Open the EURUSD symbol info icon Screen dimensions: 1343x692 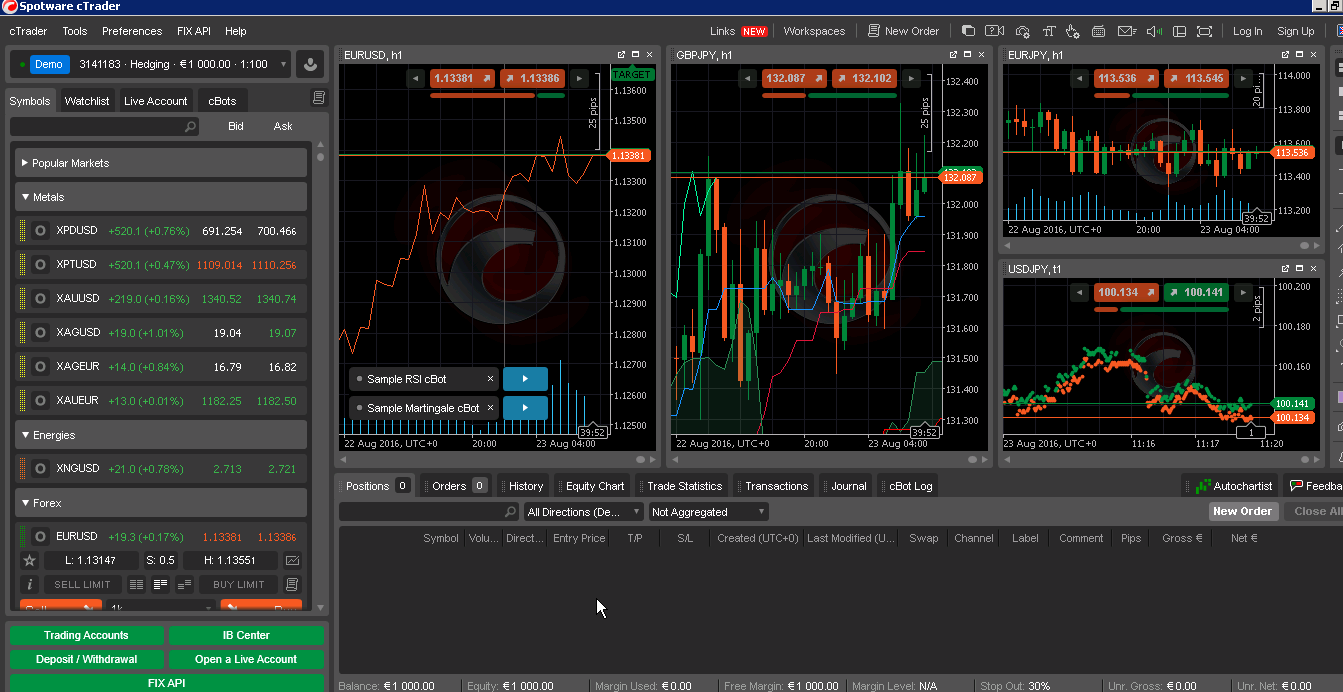[x=29, y=584]
